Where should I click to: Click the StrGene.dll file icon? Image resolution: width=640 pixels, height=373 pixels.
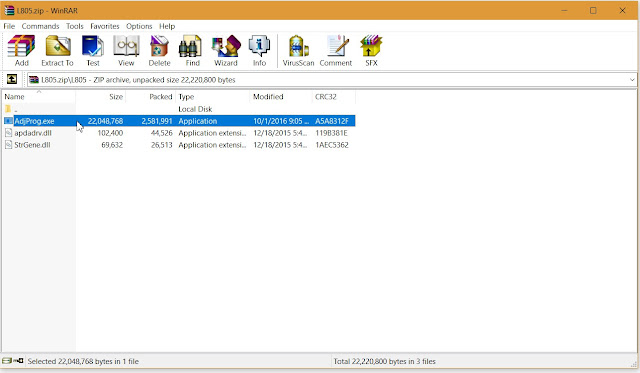(8, 144)
